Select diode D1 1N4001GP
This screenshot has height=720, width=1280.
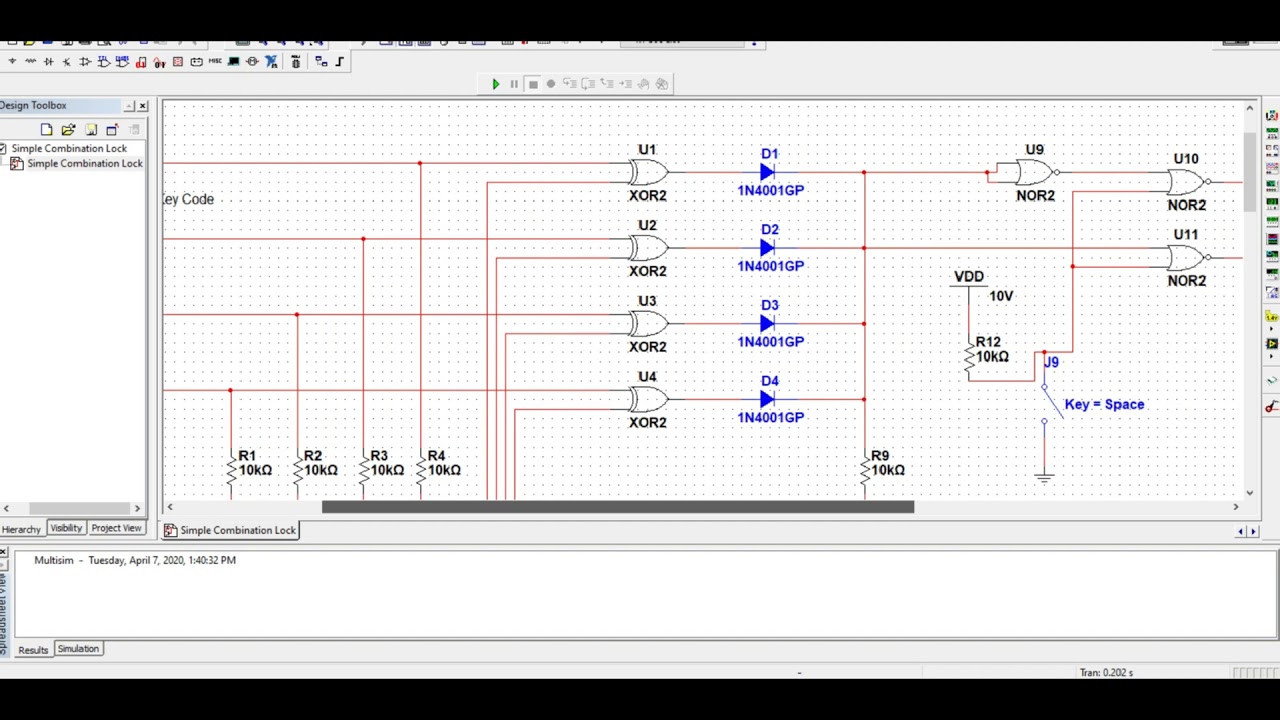click(x=769, y=172)
